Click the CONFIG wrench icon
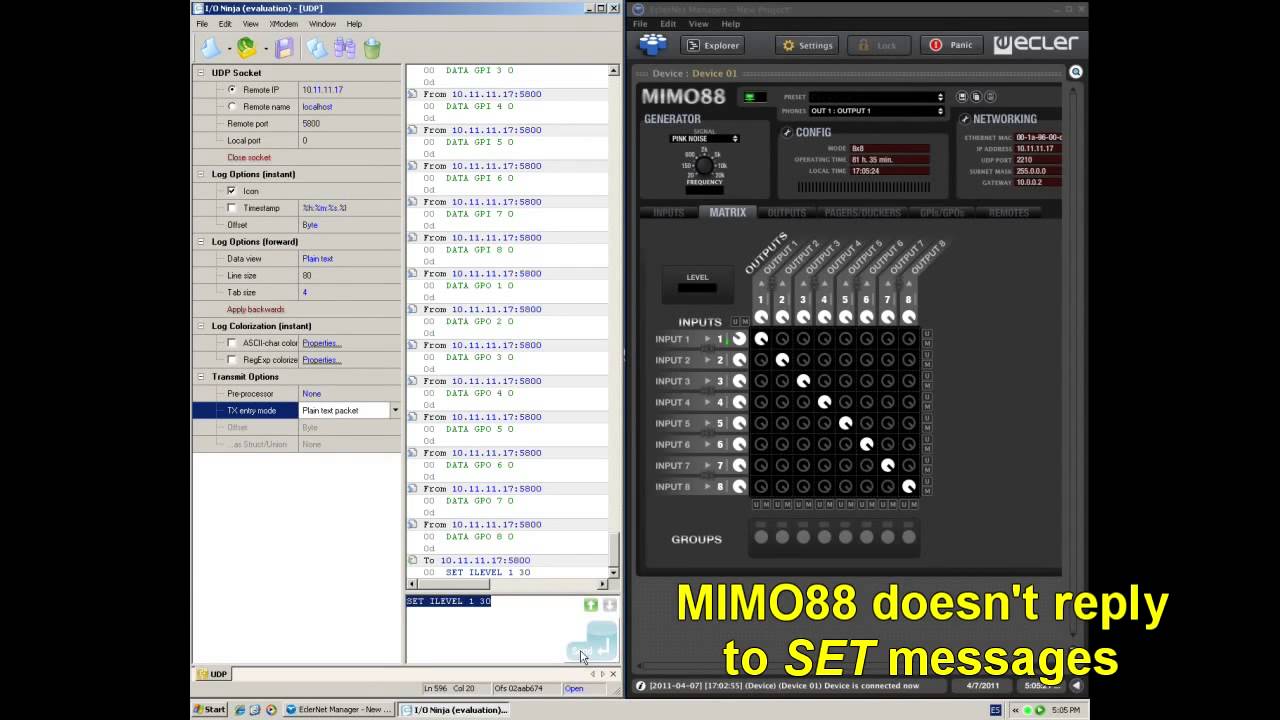The image size is (1280, 720). [x=787, y=132]
